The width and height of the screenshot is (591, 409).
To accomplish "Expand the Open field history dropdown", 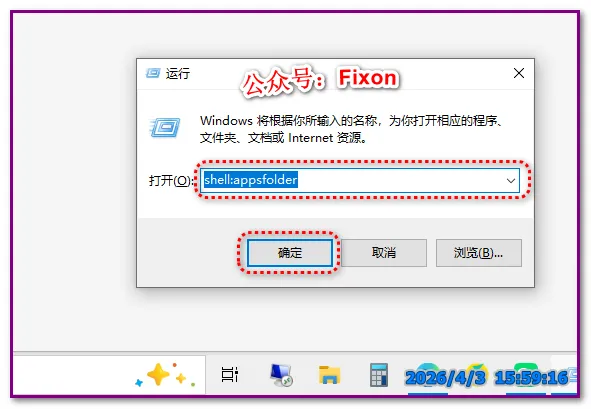I will (511, 181).
